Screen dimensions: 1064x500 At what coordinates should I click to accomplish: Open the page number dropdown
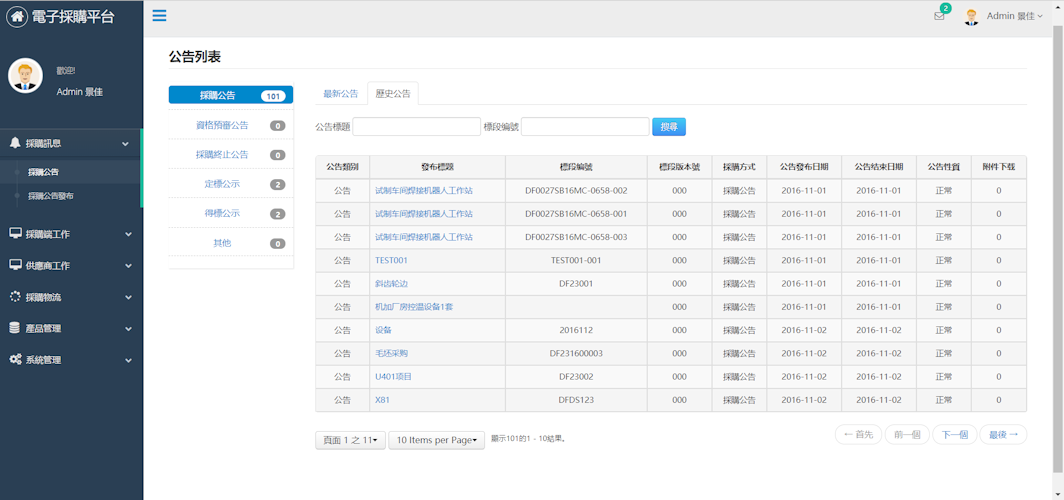(x=350, y=440)
